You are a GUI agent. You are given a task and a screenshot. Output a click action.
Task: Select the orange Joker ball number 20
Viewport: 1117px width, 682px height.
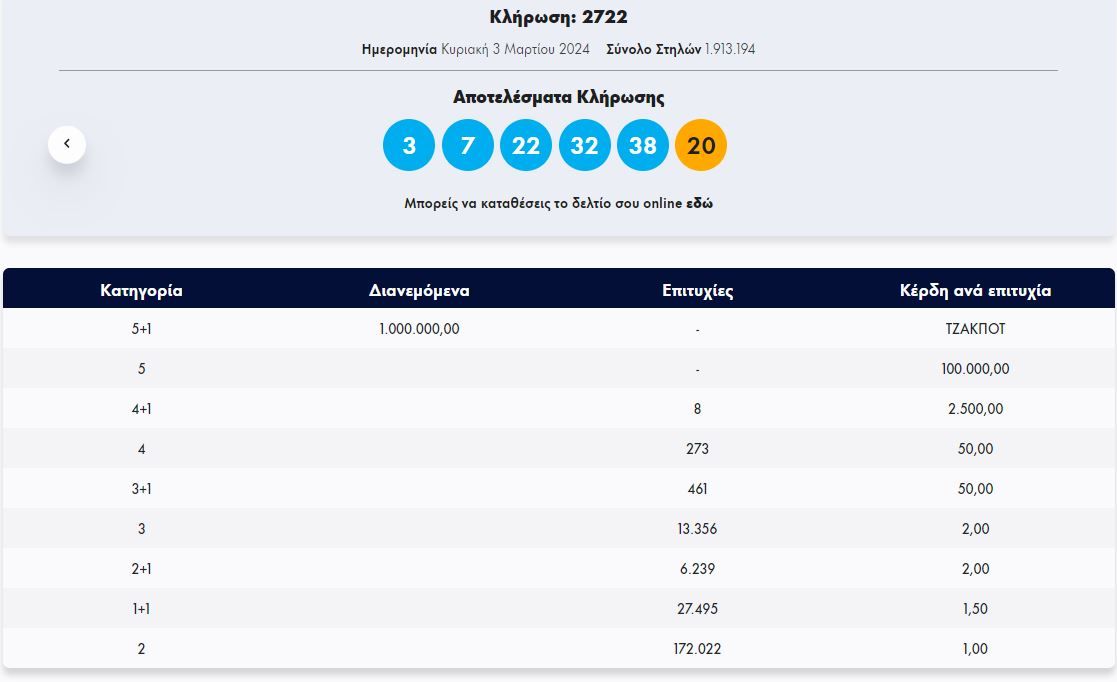(701, 146)
